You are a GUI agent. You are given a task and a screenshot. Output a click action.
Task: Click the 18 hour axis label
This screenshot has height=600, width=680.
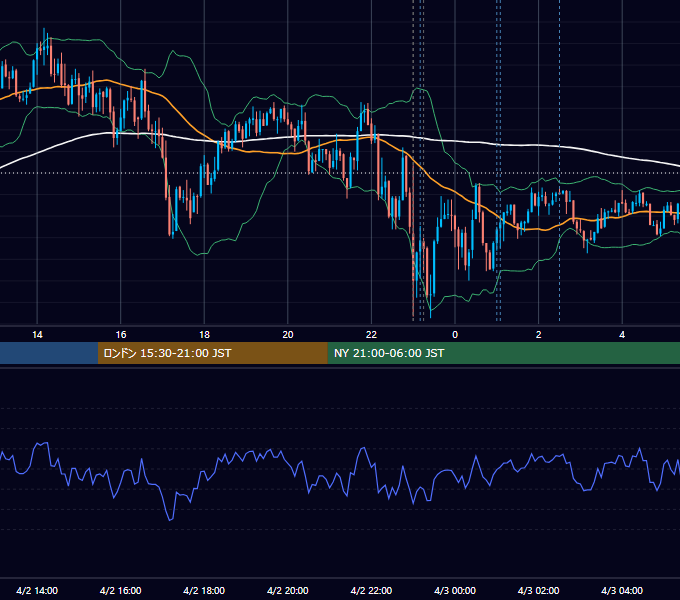[204, 335]
